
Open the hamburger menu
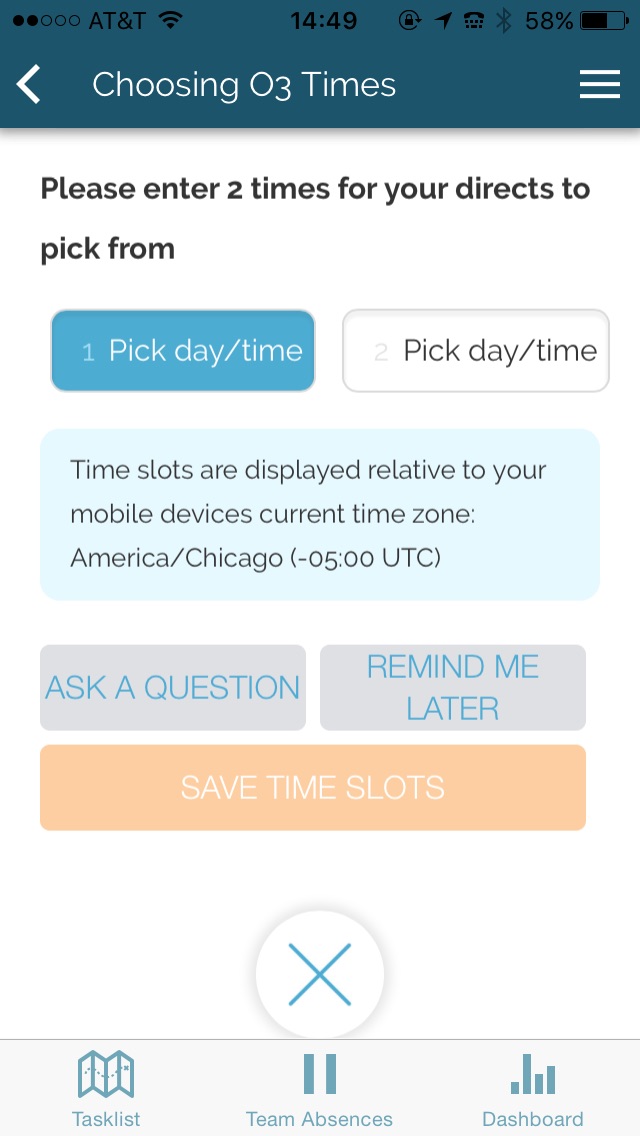(x=599, y=85)
